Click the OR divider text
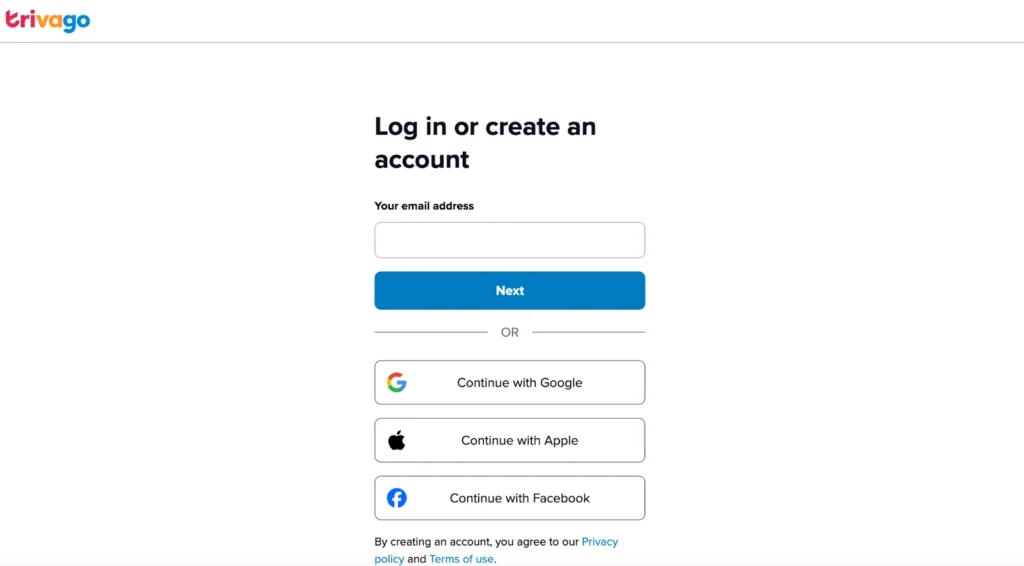The height and width of the screenshot is (566, 1024). pos(509,332)
